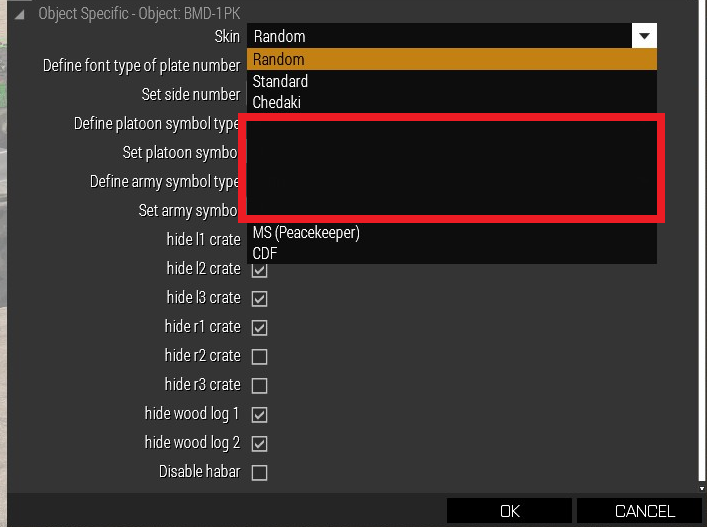This screenshot has width=707, height=527.
Task: Click the CANCEL button
Action: tap(645, 511)
